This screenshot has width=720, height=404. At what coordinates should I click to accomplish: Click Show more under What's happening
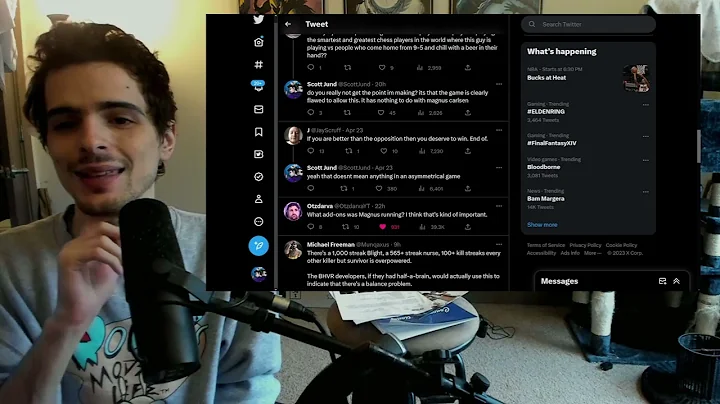(x=542, y=225)
